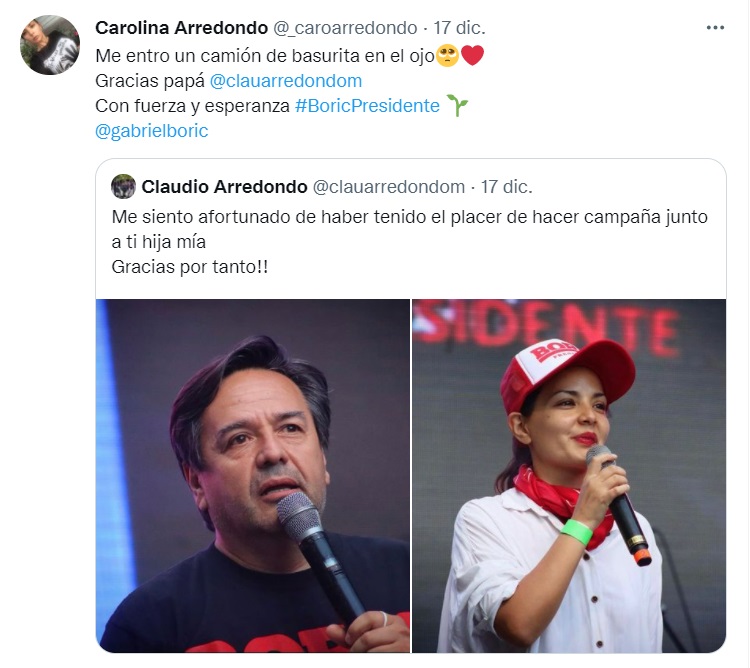Open the @gabrielboric mention

(x=152, y=131)
